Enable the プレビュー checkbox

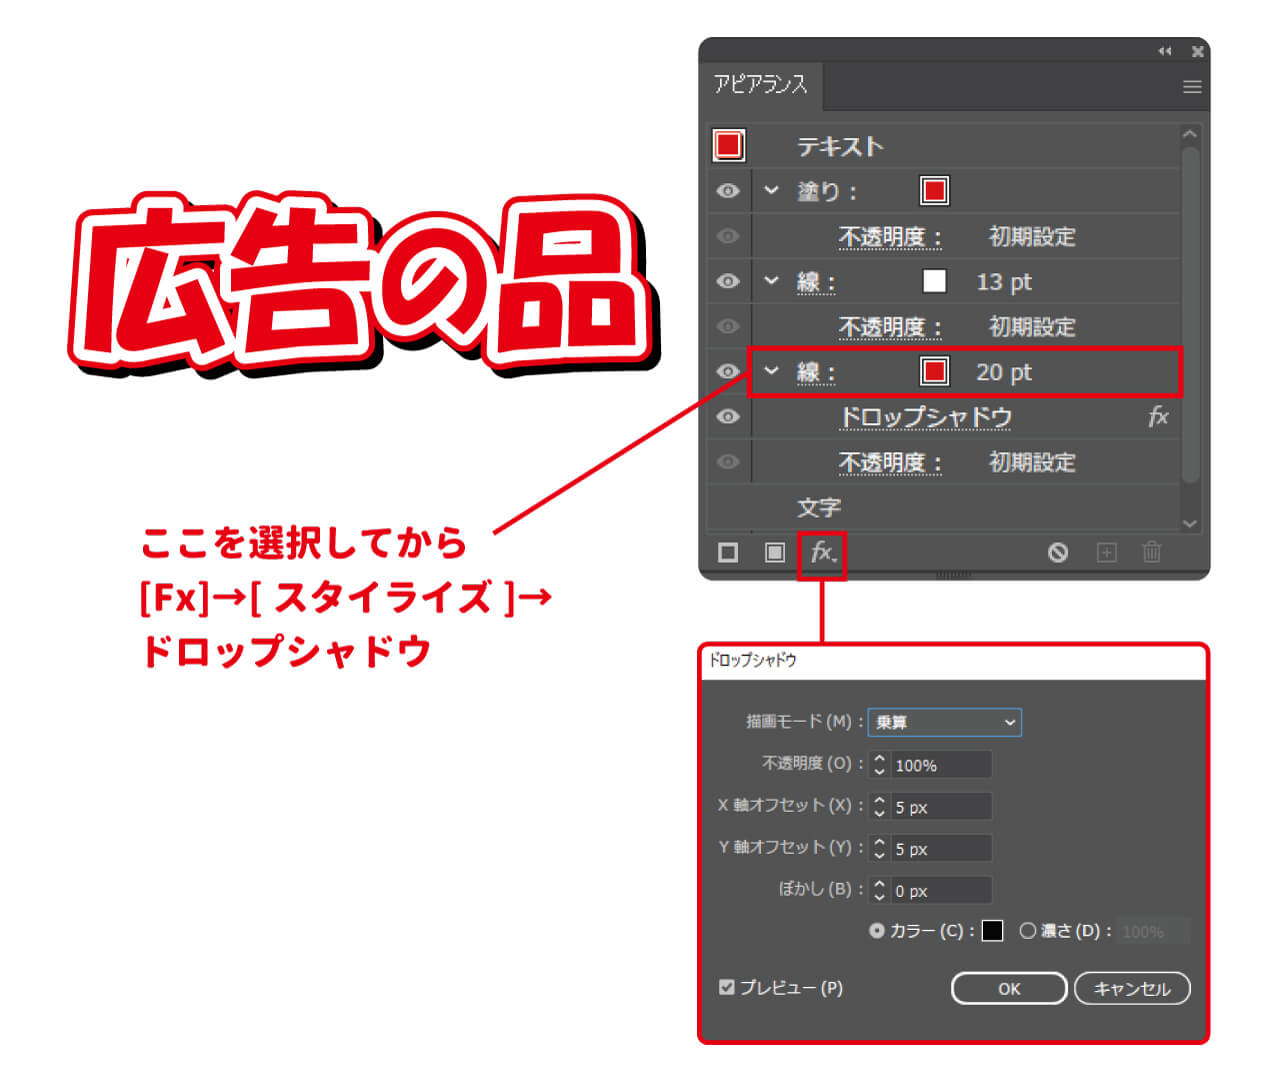tap(726, 987)
